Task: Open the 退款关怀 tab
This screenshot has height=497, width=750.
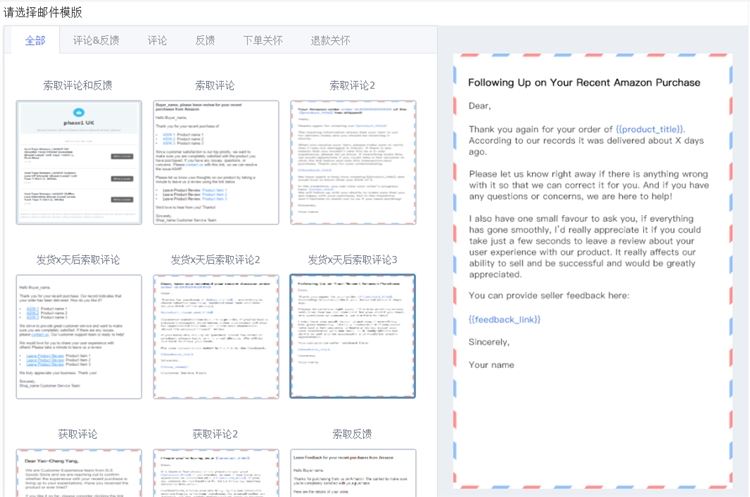Action: [x=330, y=40]
